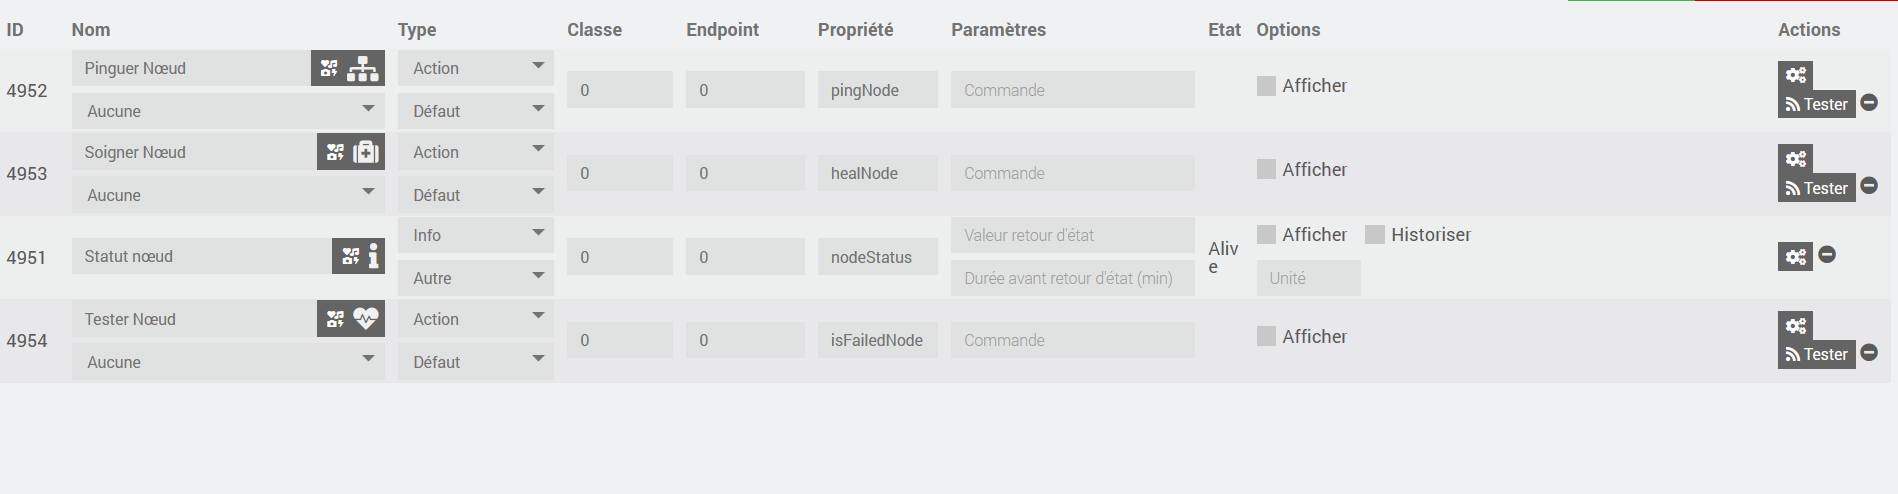Delete command 4954 using minus icon
This screenshot has width=1898, height=494.
pyautogui.click(x=1869, y=353)
